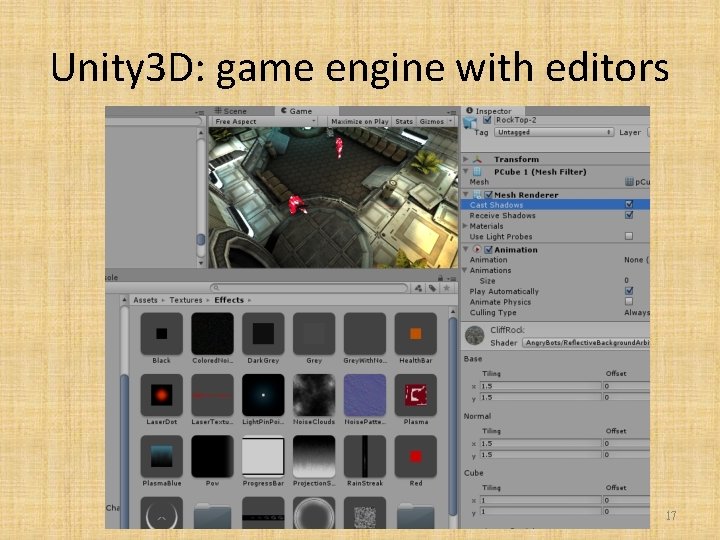
Task: Uncheck Play Automatically checkbox
Action: tap(629, 291)
